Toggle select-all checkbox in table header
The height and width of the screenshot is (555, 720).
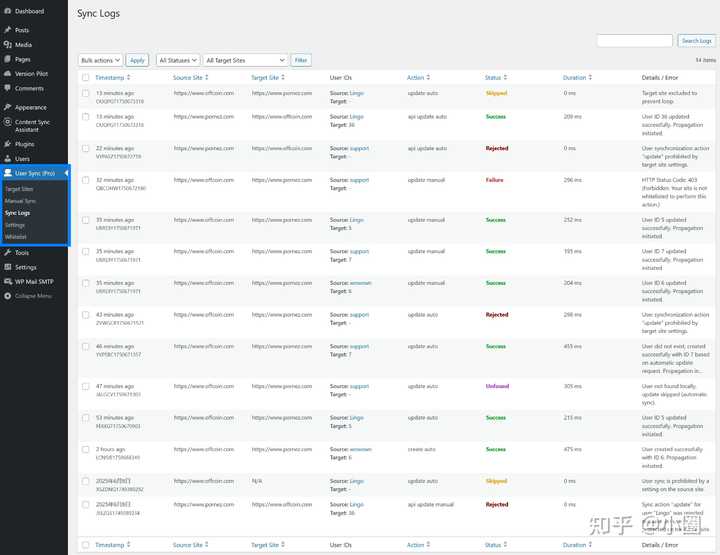(86, 77)
